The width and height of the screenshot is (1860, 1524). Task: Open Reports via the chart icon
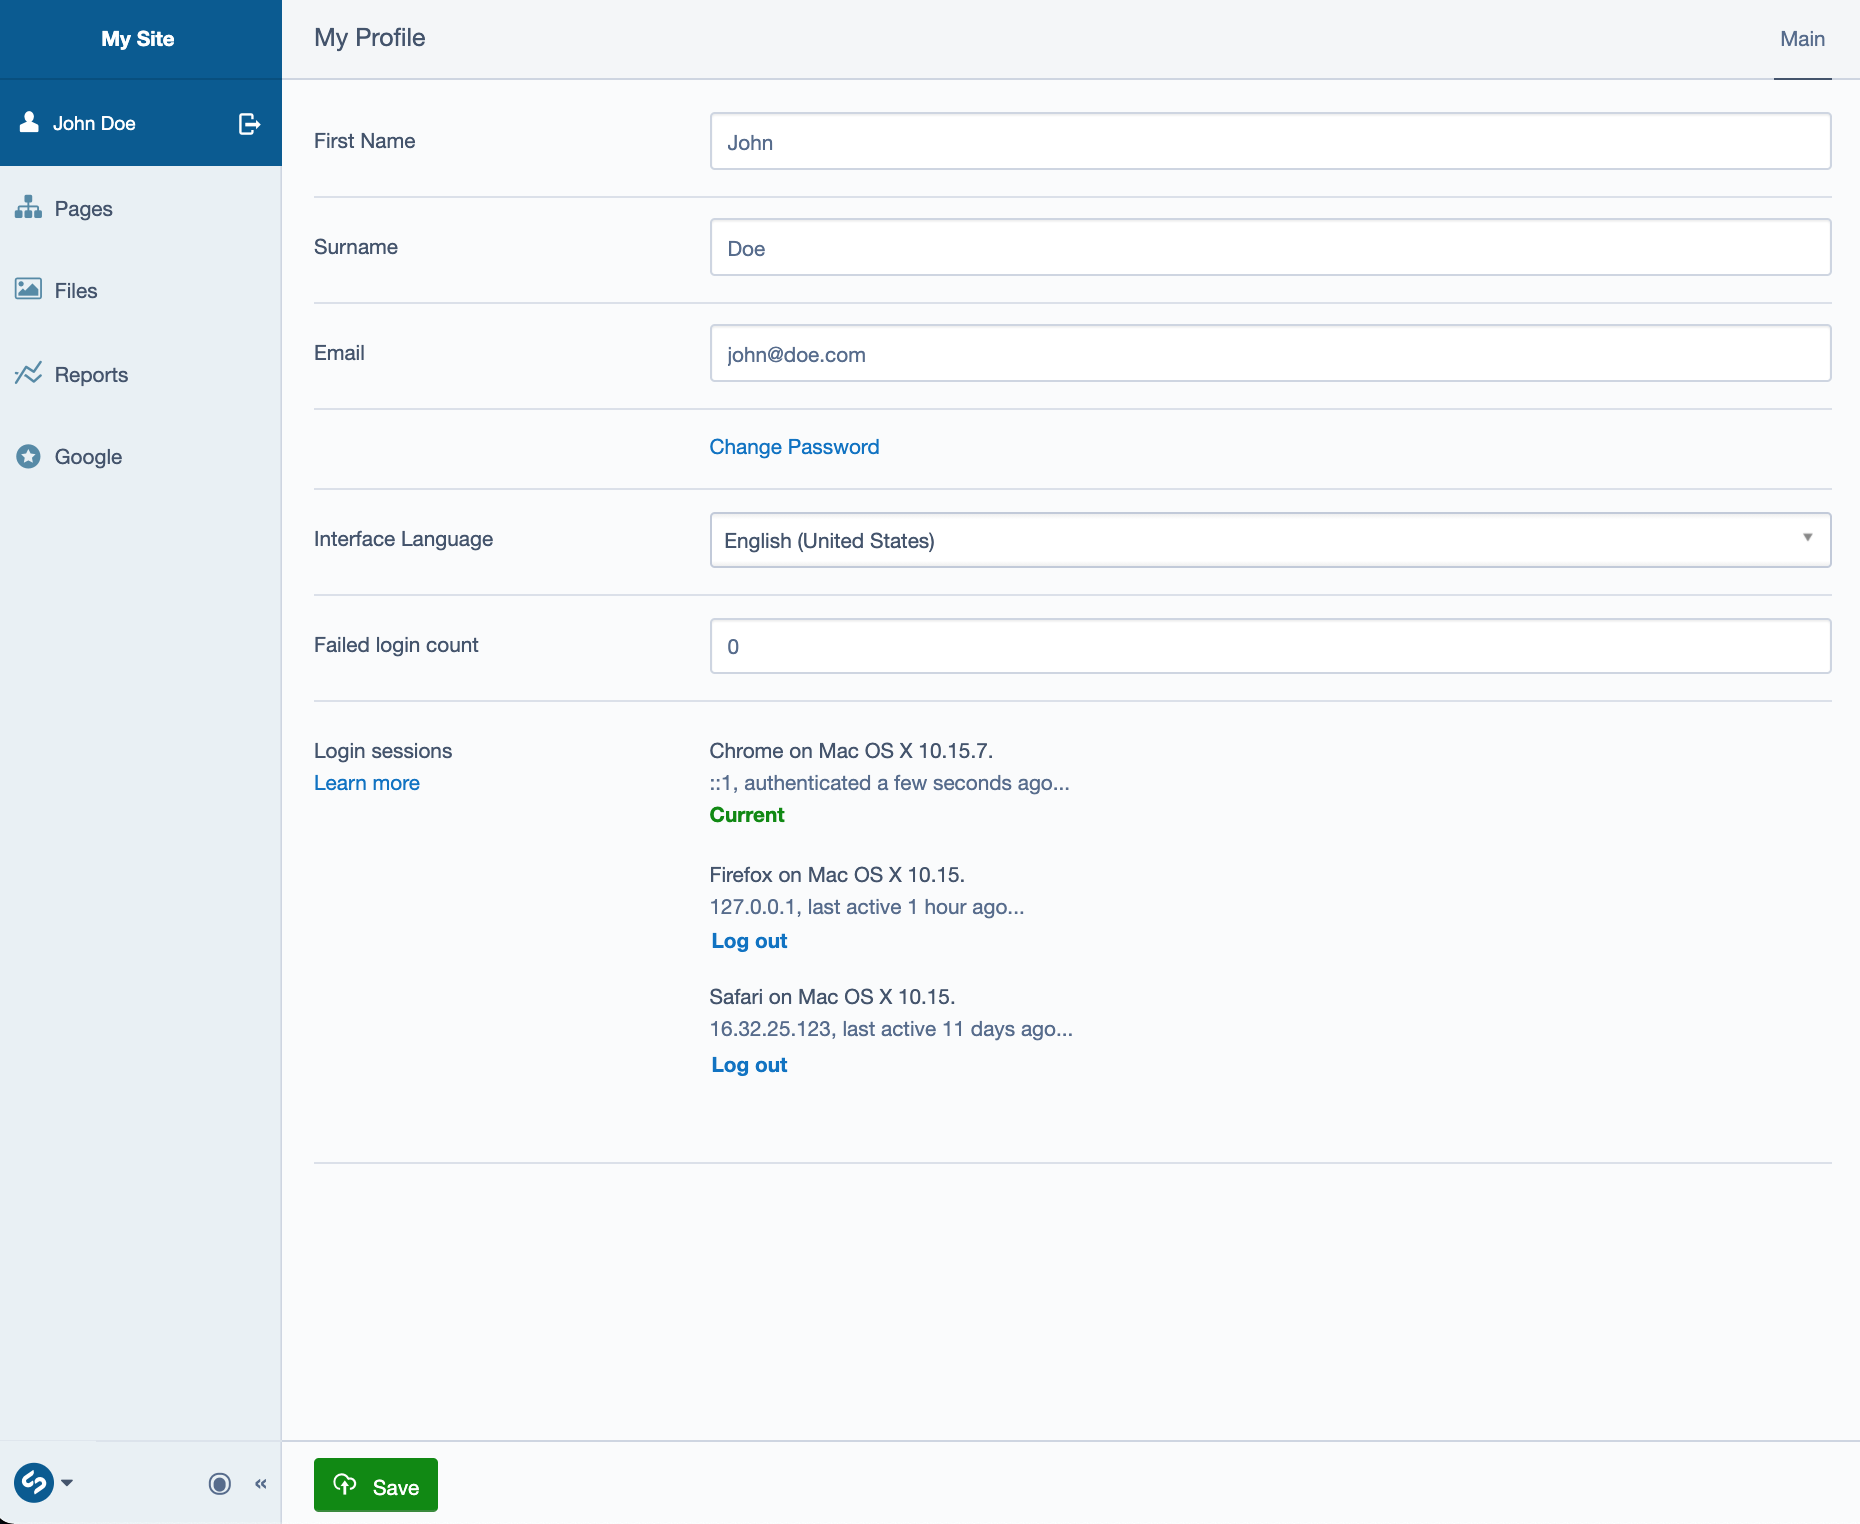pos(29,374)
